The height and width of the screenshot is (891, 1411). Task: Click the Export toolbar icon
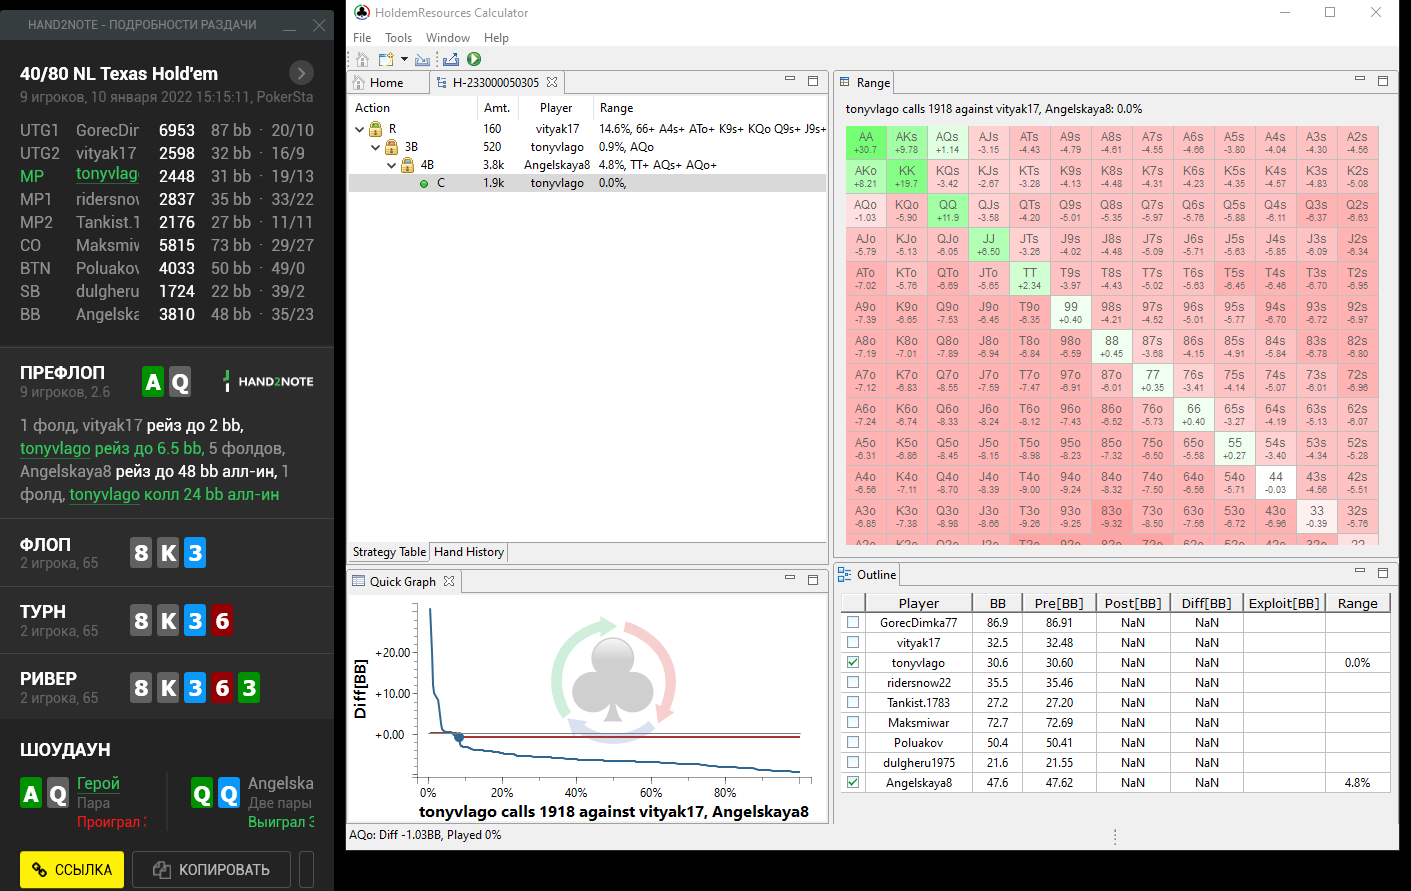451,60
